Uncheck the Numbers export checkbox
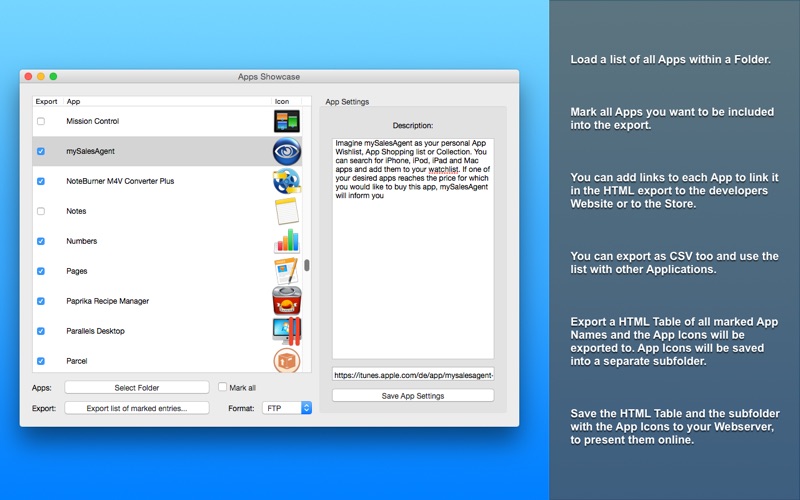Screen dimensions: 800x500 (x=41, y=241)
